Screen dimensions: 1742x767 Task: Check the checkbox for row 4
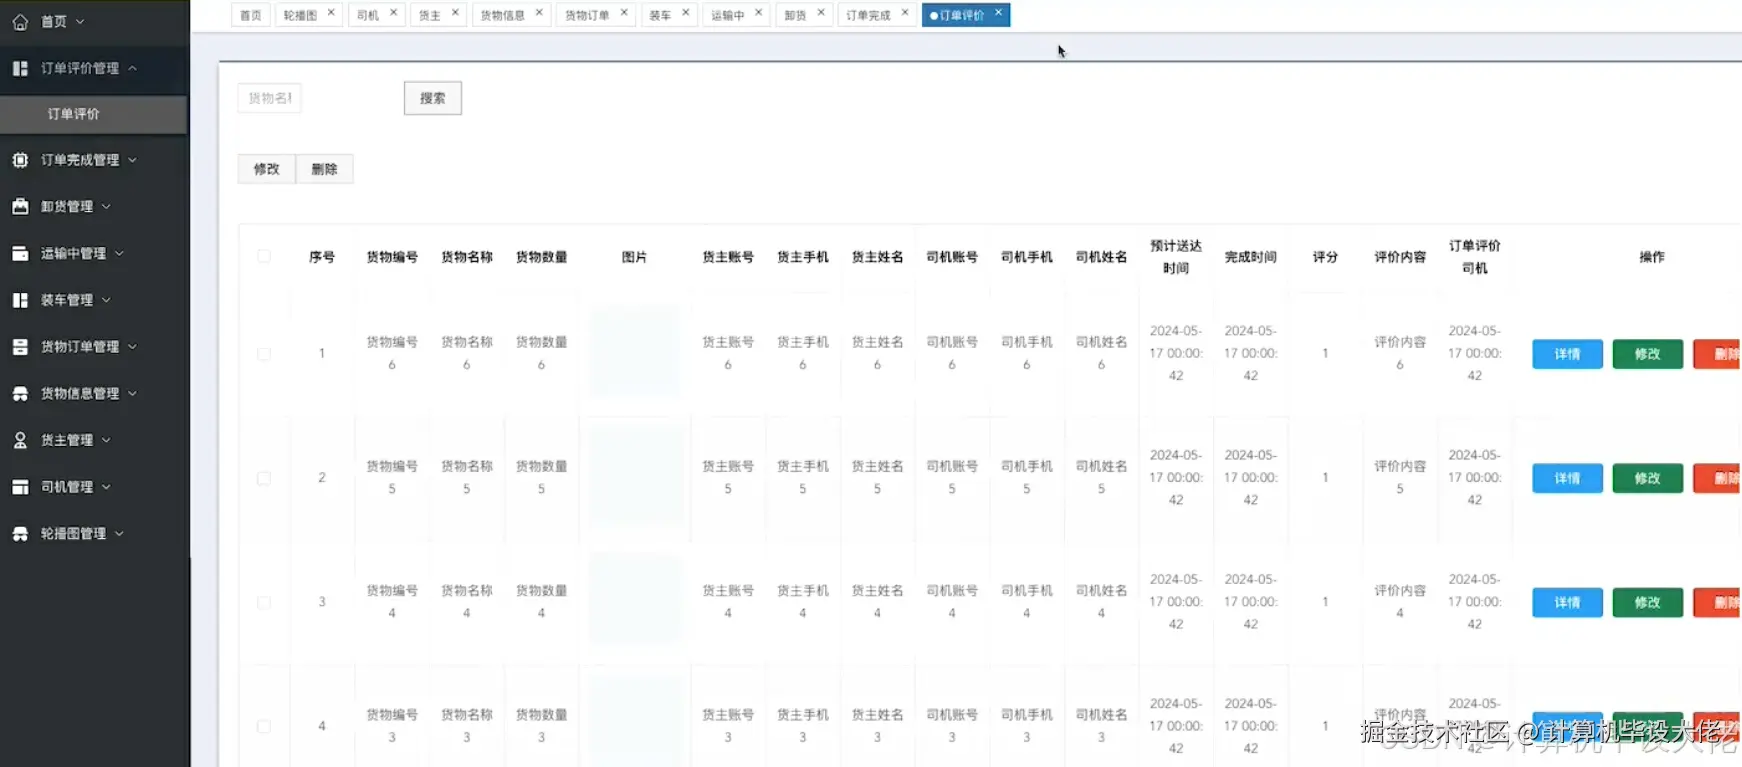pyautogui.click(x=264, y=726)
